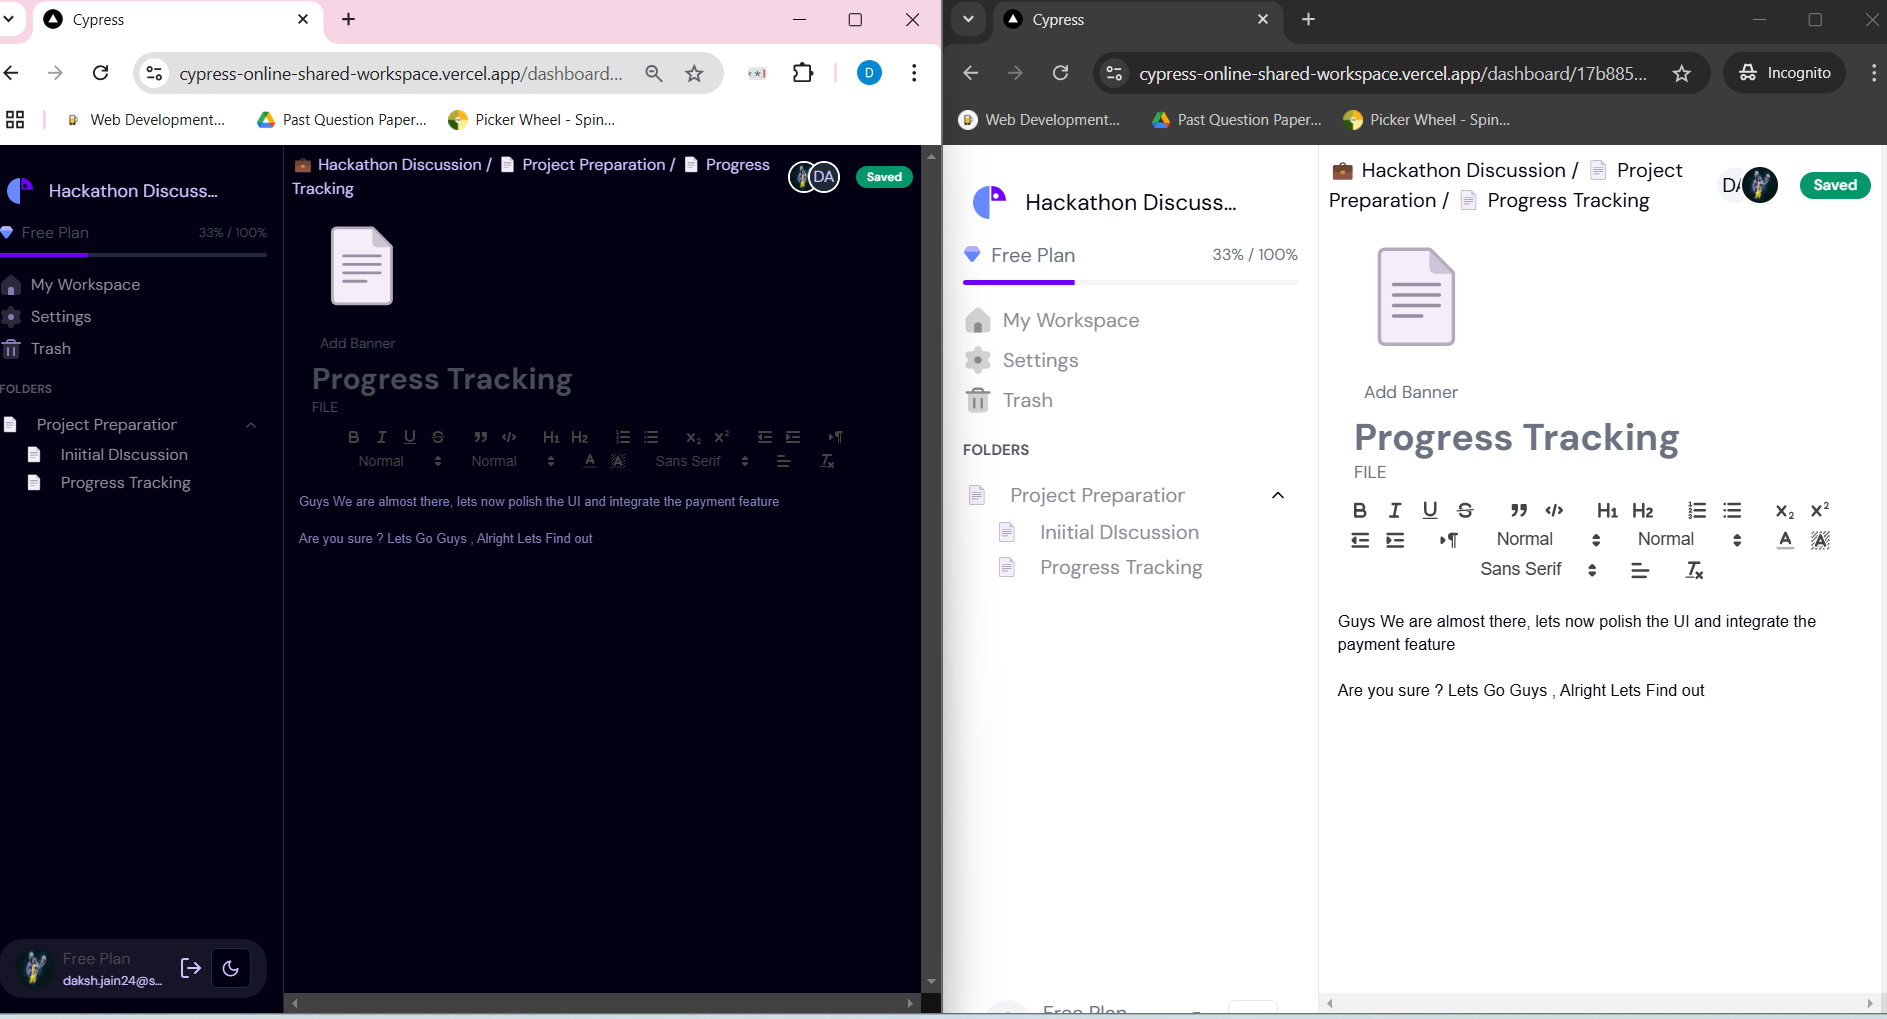
Task: Pick text color in right incognito window
Action: click(x=1785, y=540)
